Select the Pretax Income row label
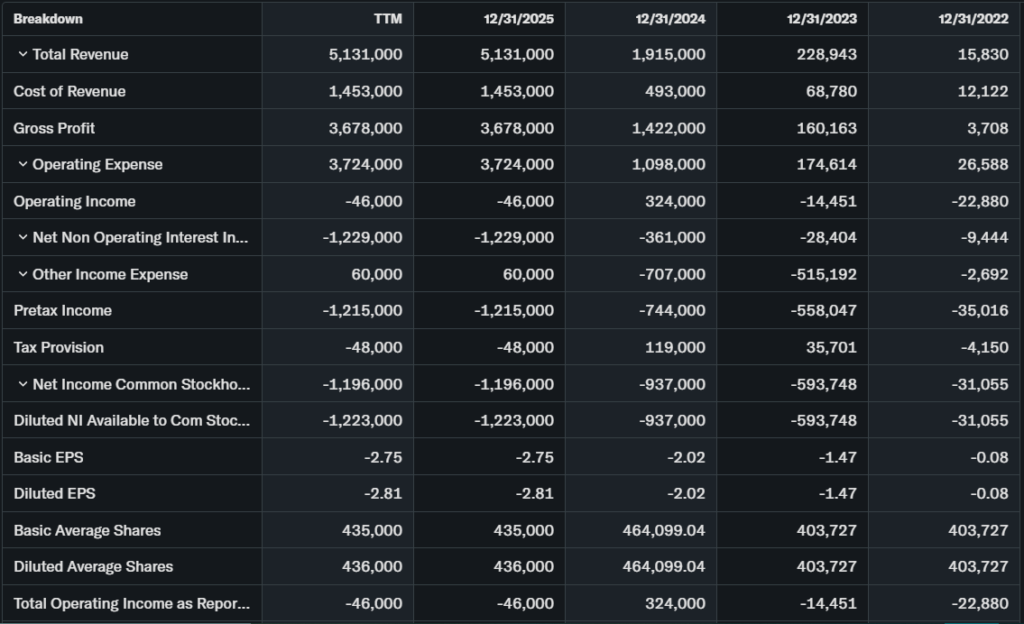This screenshot has width=1024, height=624. click(62, 311)
